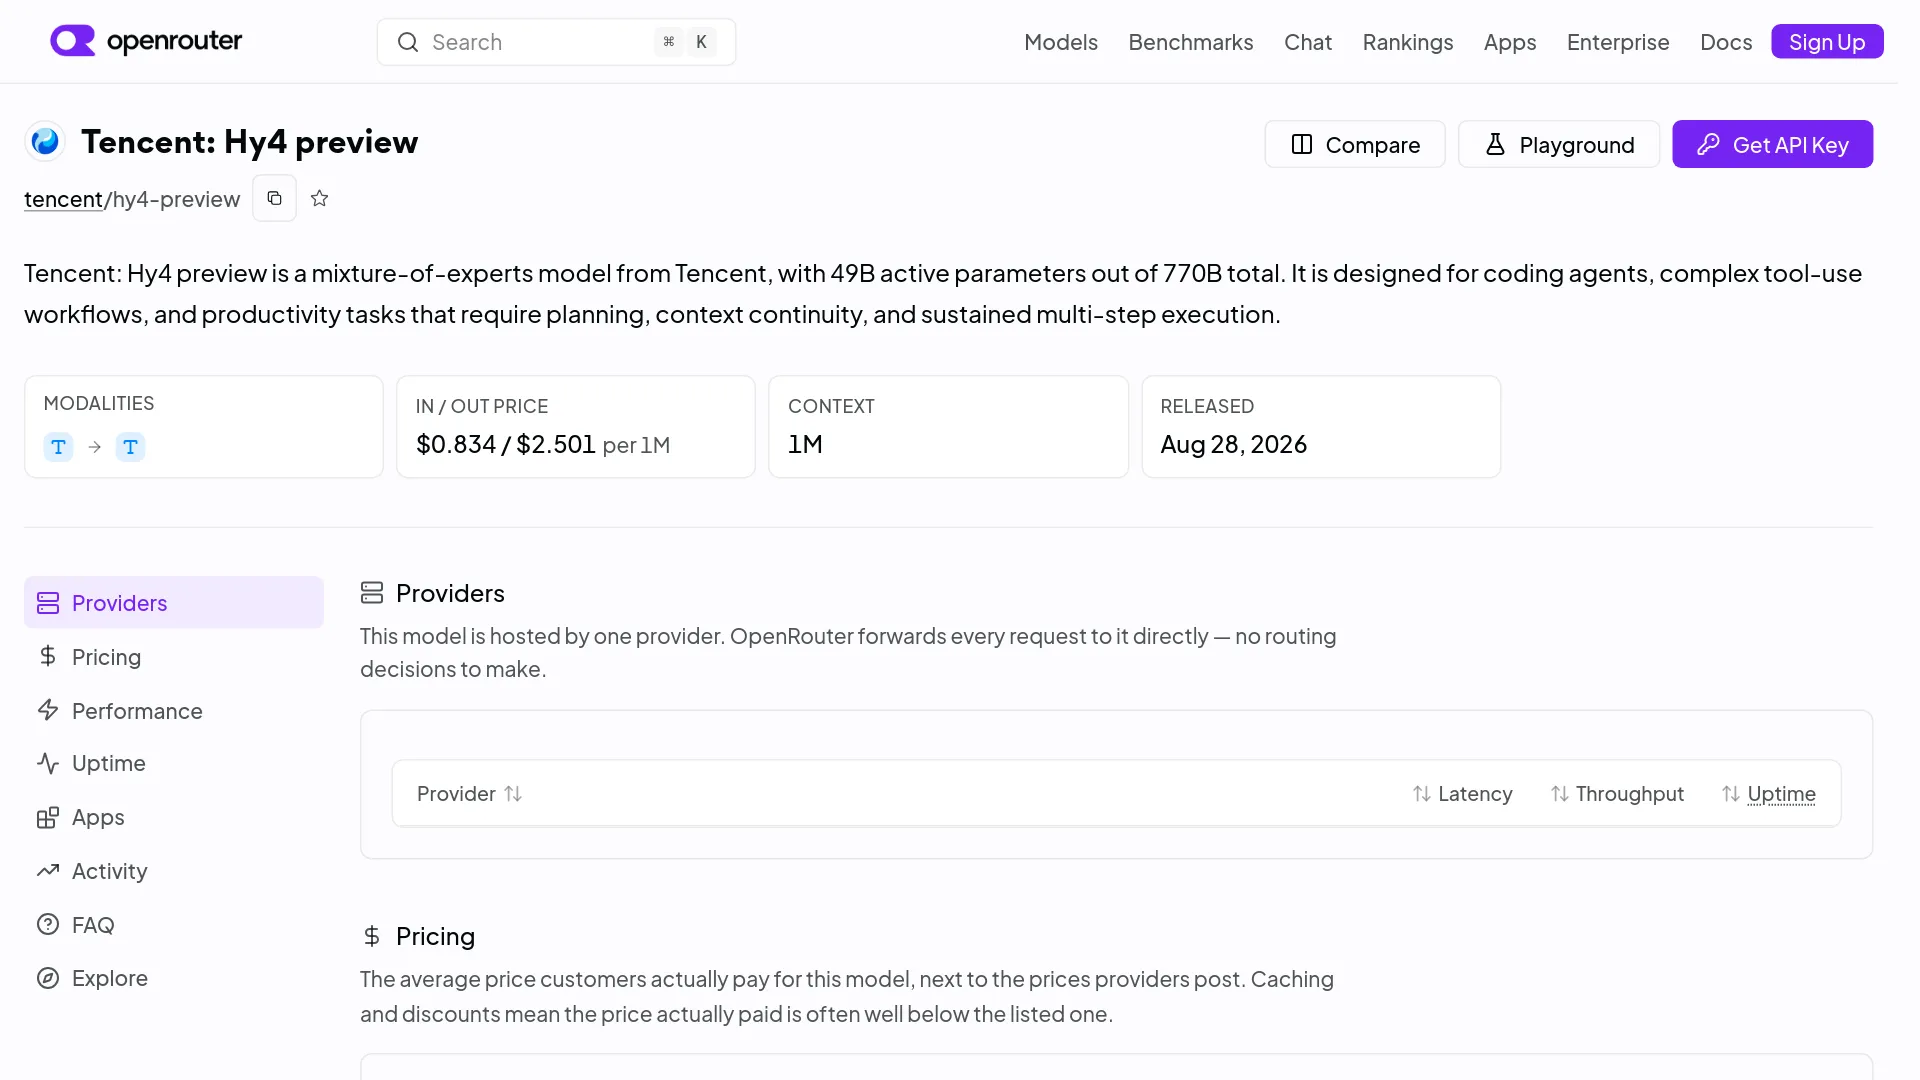Click the $0.834 / $2.501 price value
Image resolution: width=1920 pixels, height=1080 pixels.
point(505,444)
